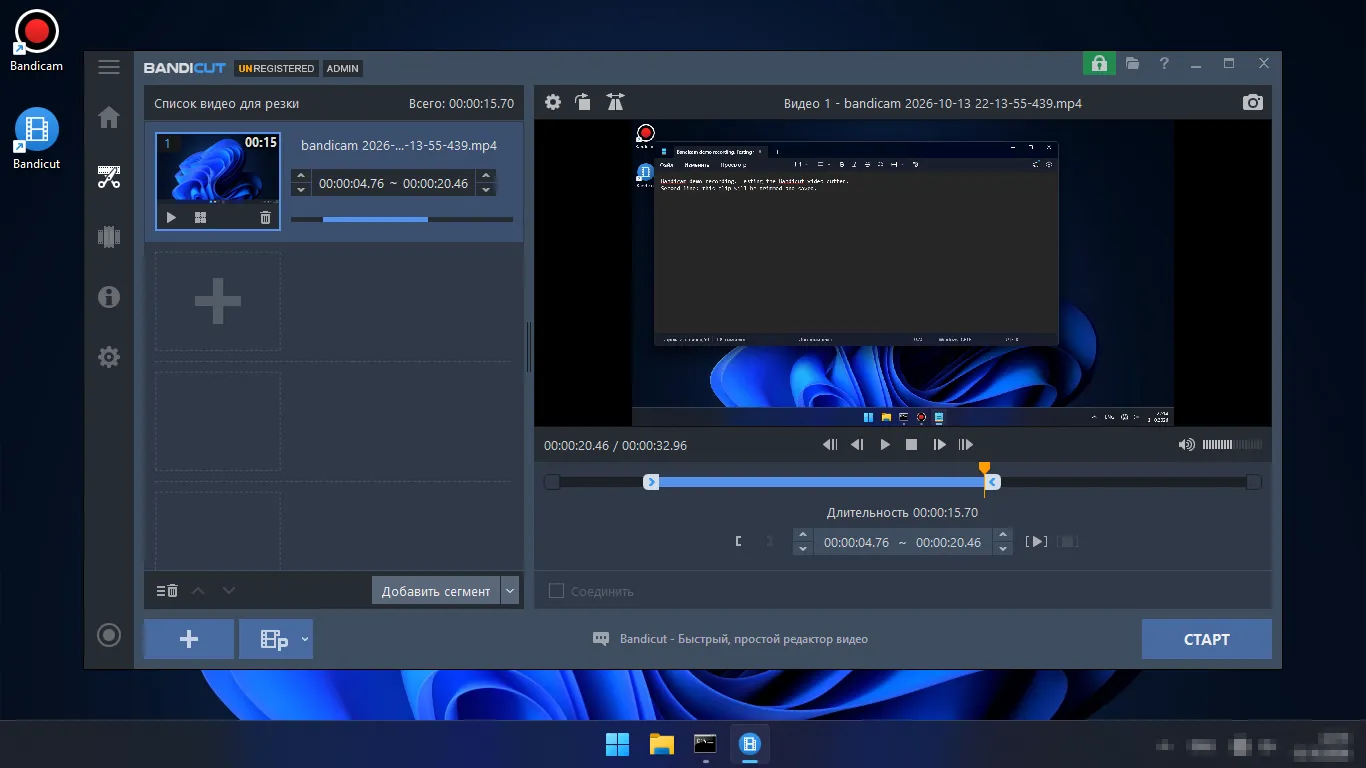Delete the segment using its trash icon
The height and width of the screenshot is (768, 1366).
point(265,217)
